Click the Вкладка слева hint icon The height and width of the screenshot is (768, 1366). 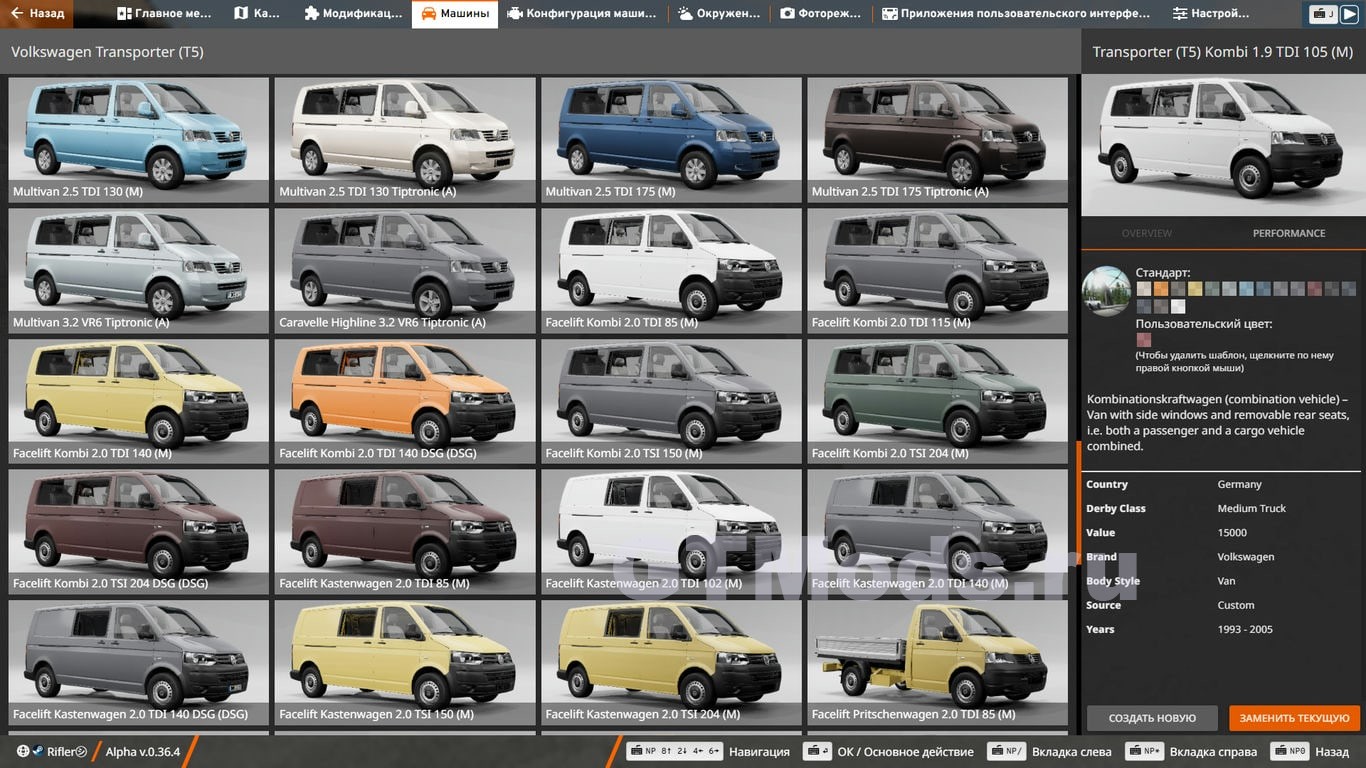(x=1006, y=751)
